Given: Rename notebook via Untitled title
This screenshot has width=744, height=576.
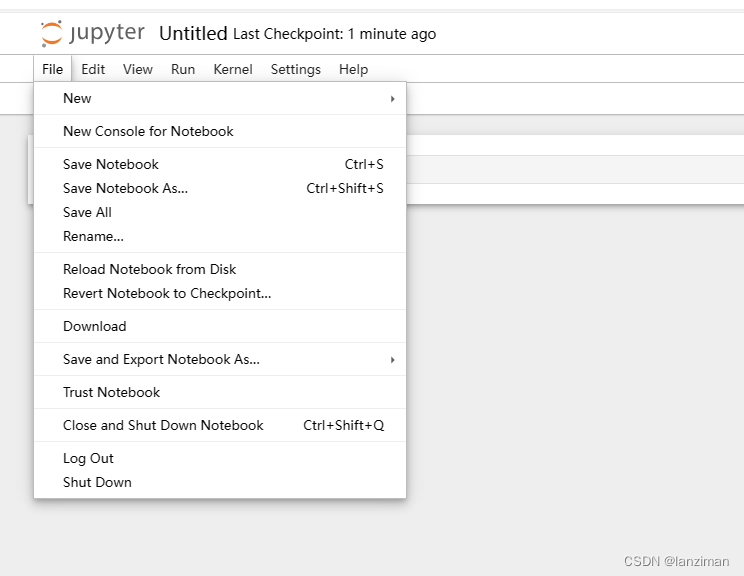Looking at the screenshot, I should 193,34.
